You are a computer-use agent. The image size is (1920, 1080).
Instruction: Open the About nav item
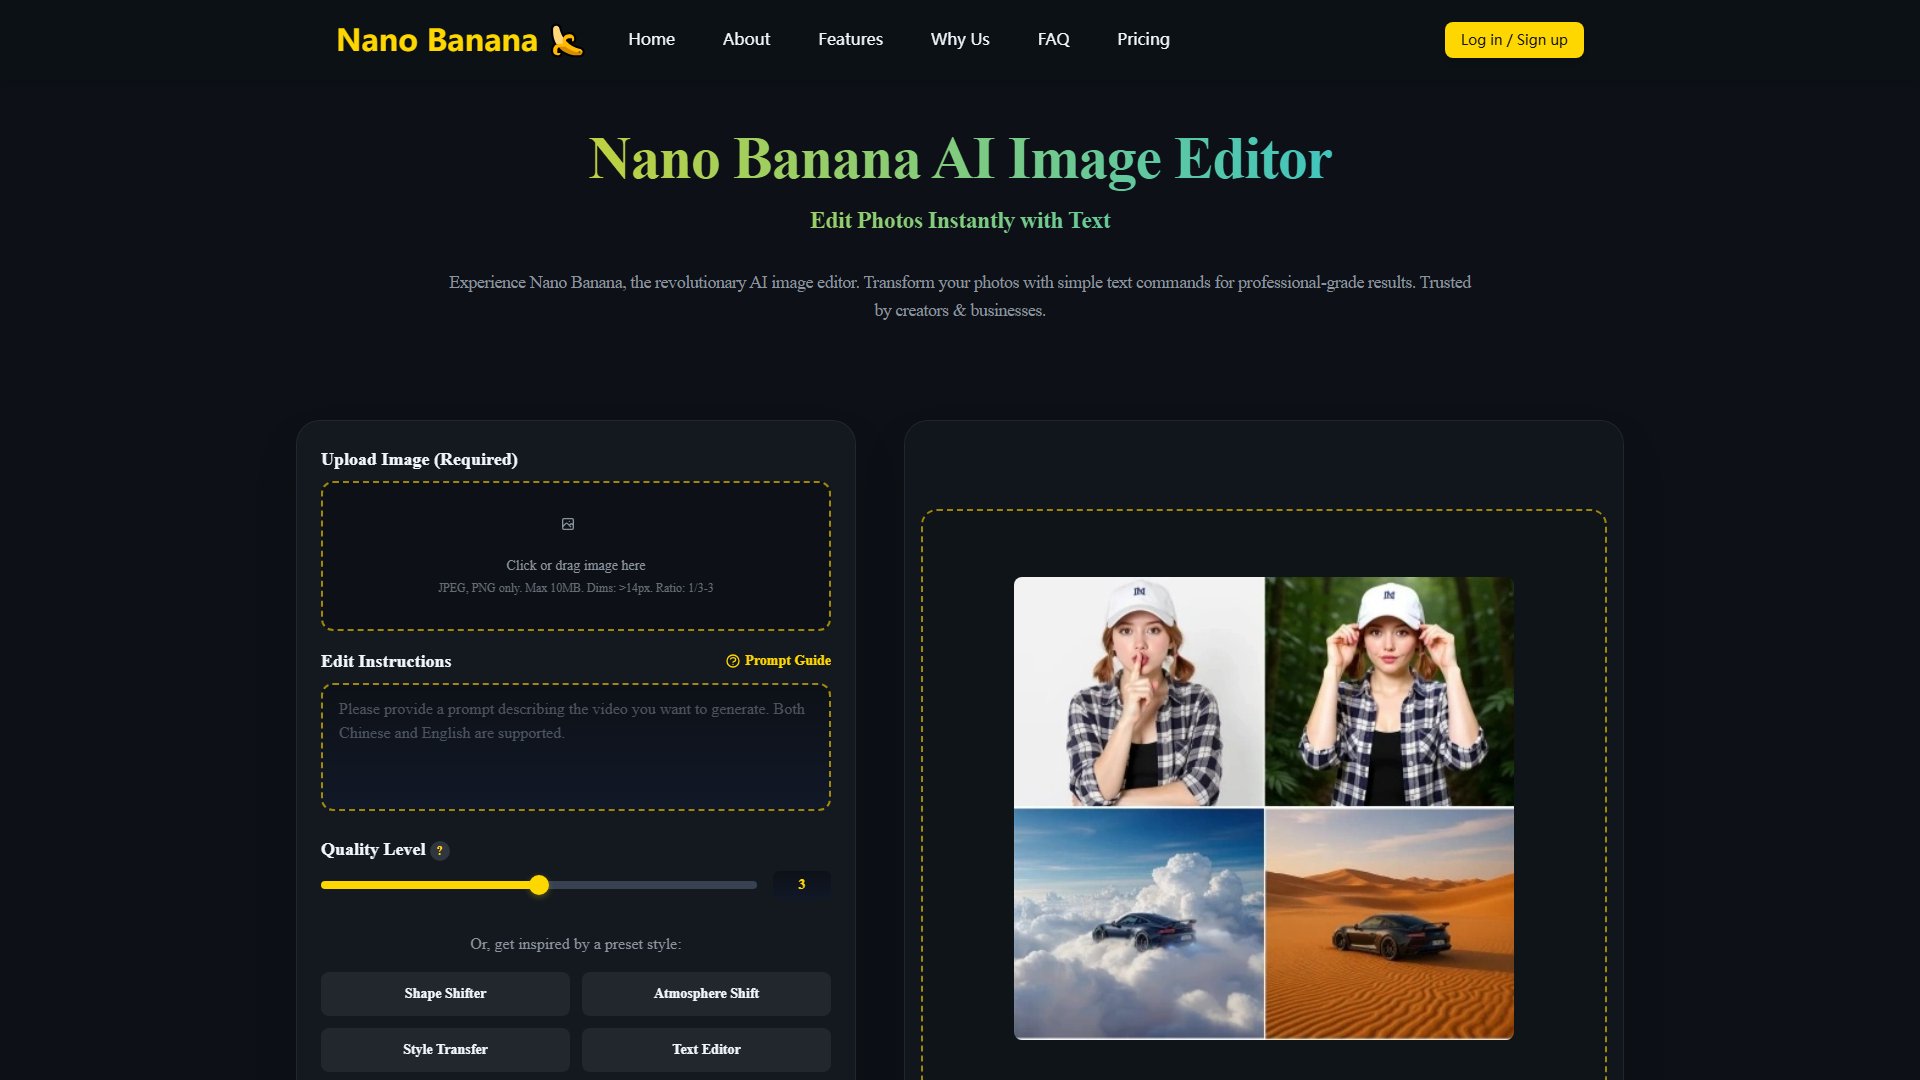pos(746,39)
